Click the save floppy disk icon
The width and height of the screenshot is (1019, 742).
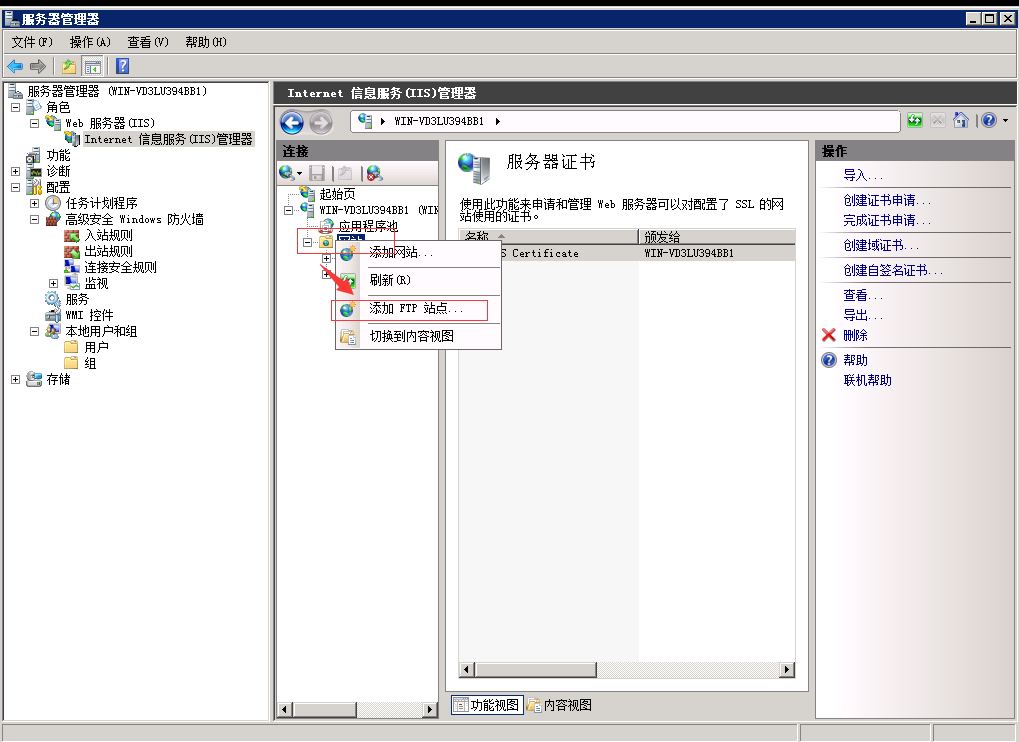317,173
